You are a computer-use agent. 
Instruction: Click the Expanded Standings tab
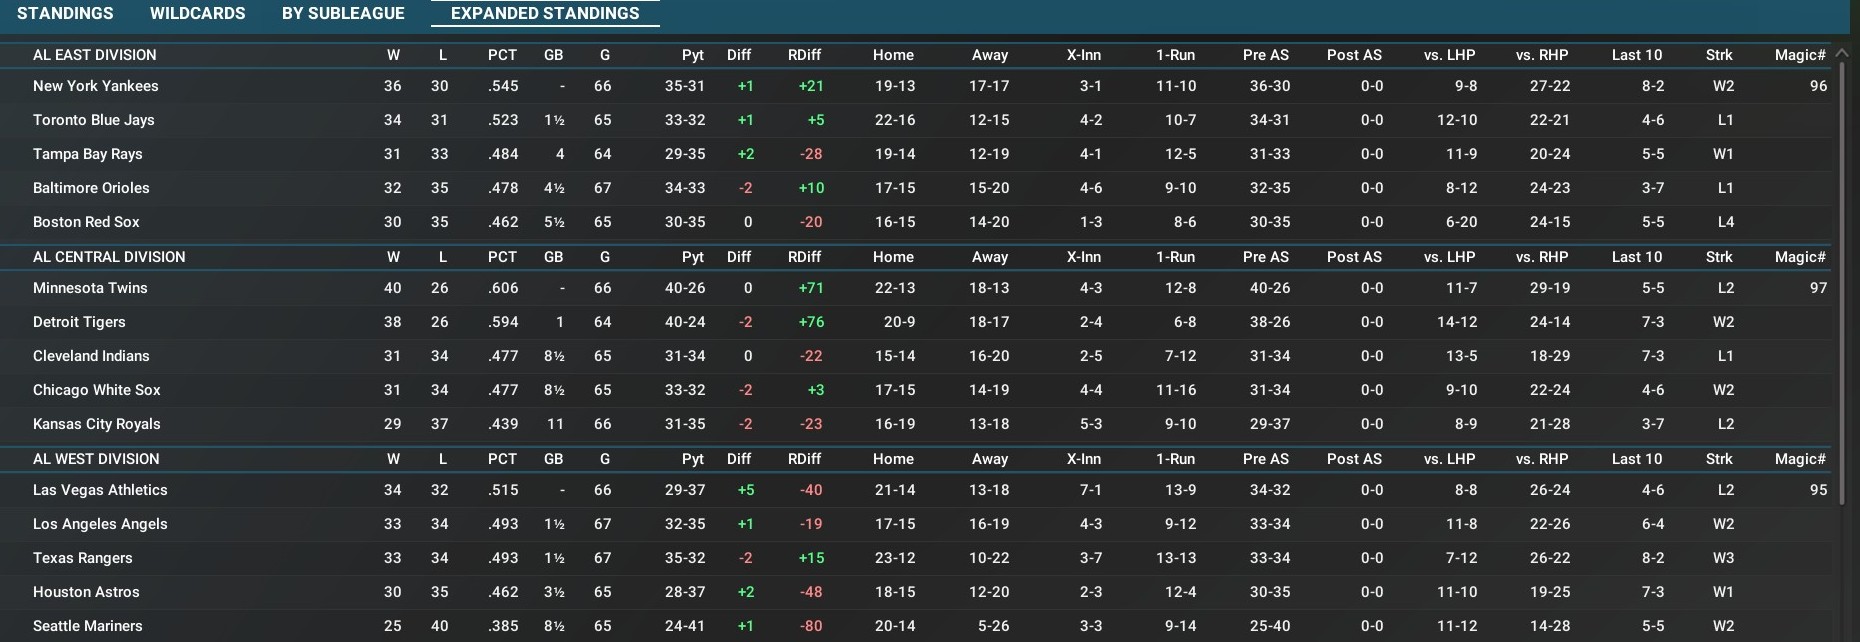coord(545,13)
